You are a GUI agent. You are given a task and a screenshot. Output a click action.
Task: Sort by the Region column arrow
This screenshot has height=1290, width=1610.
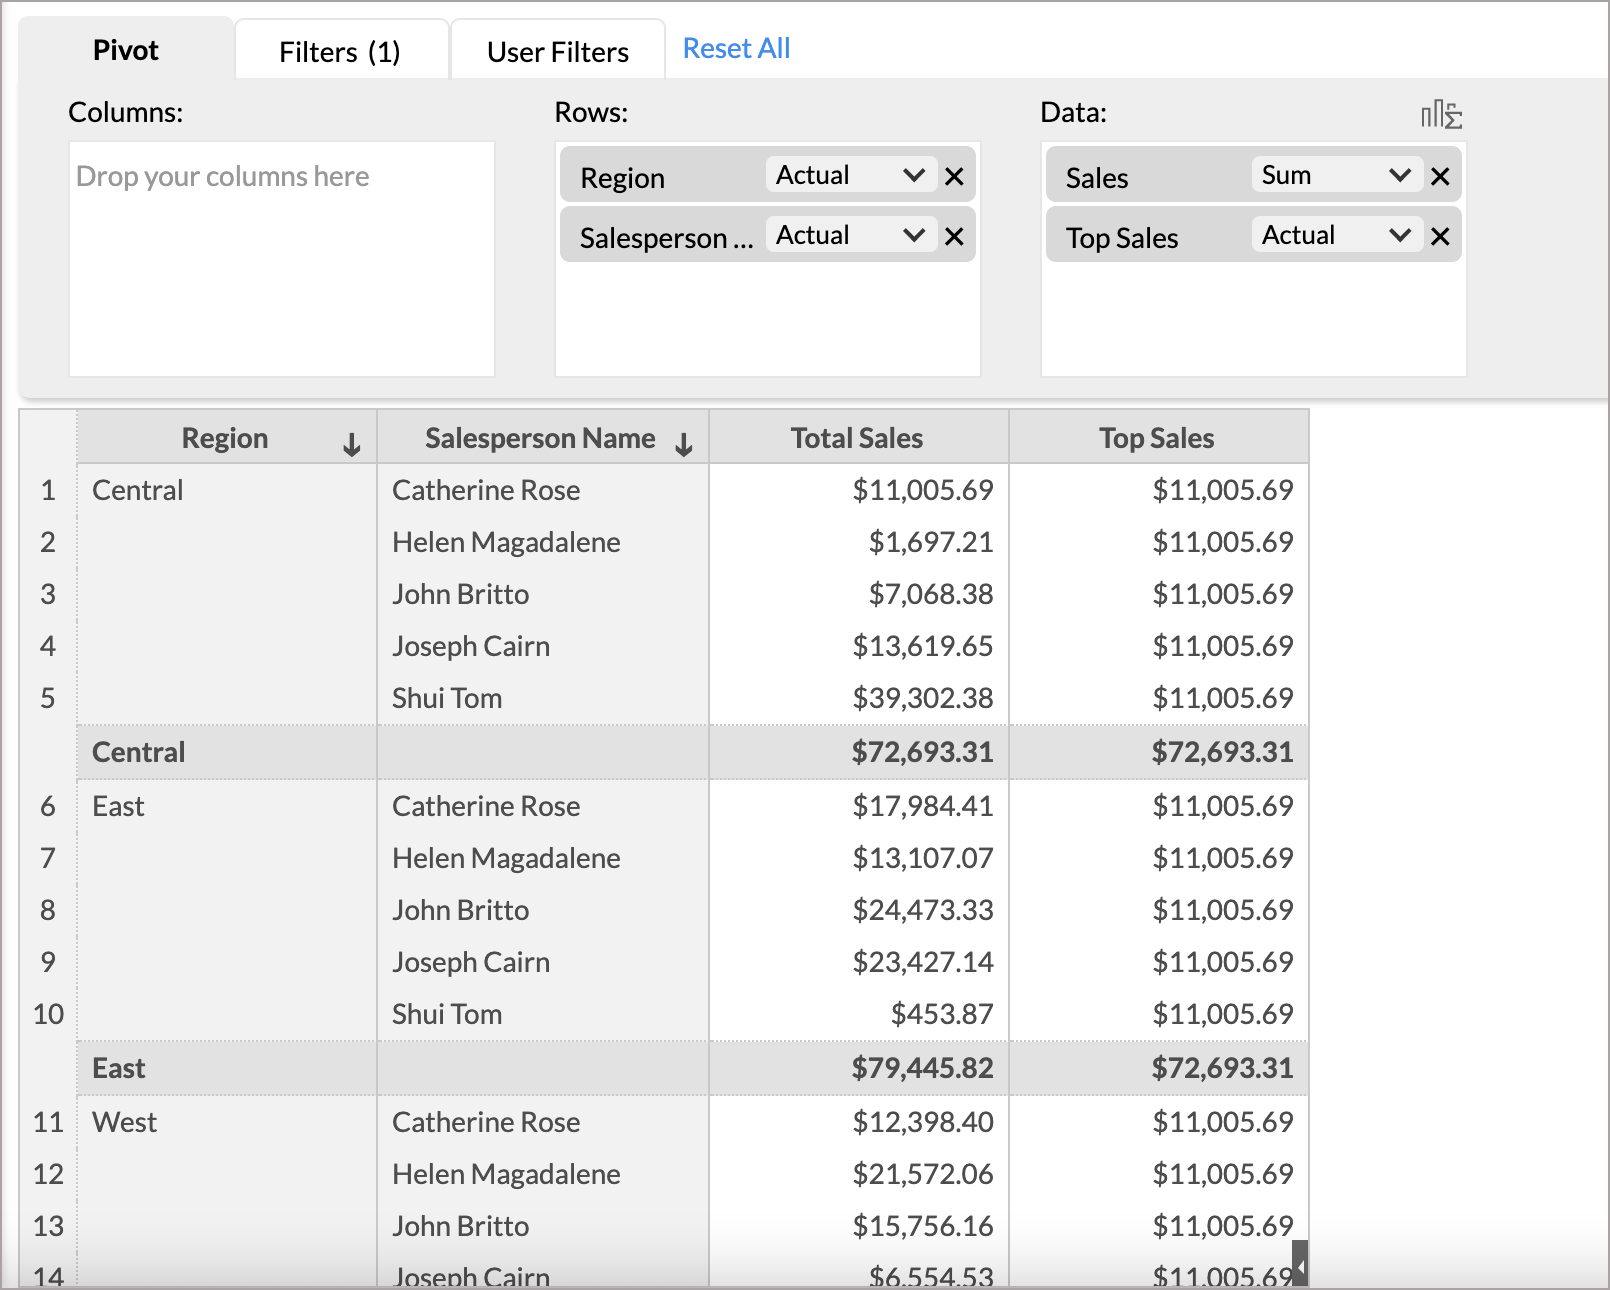351,444
